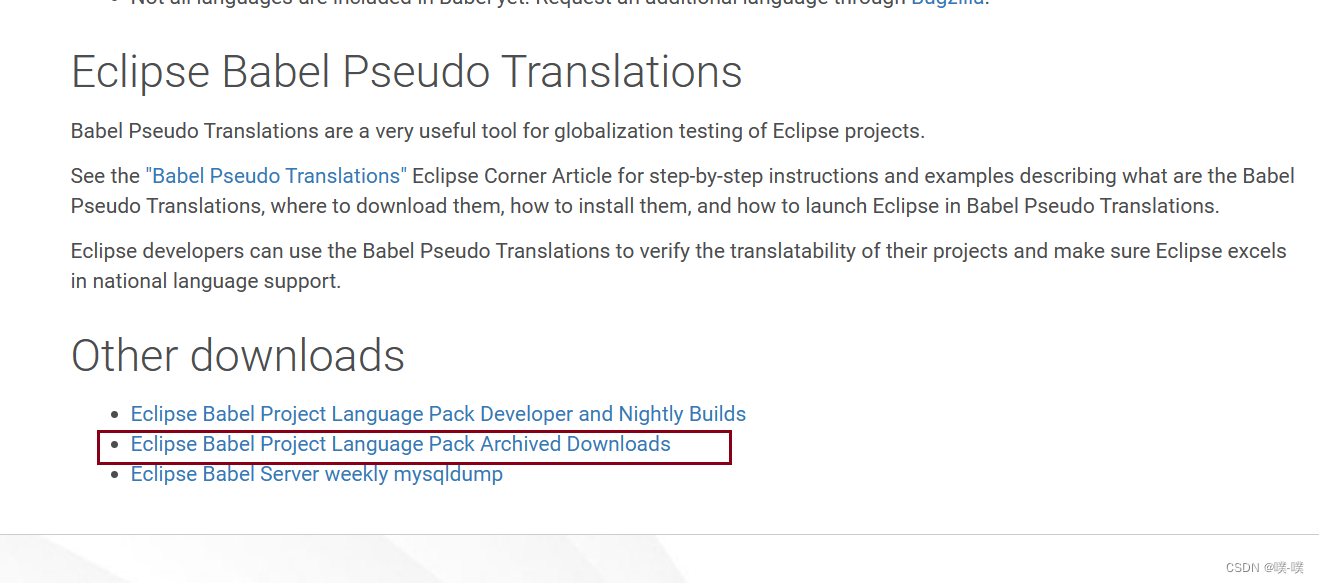The width and height of the screenshot is (1319, 583).
Task: Open Eclipse Babel Server weekly mysqldump link
Action: point(316,474)
